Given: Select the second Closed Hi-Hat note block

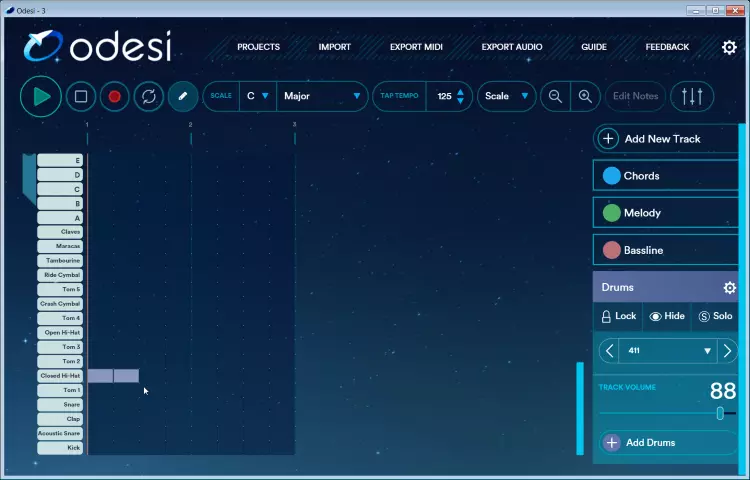Looking at the screenshot, I should point(126,376).
